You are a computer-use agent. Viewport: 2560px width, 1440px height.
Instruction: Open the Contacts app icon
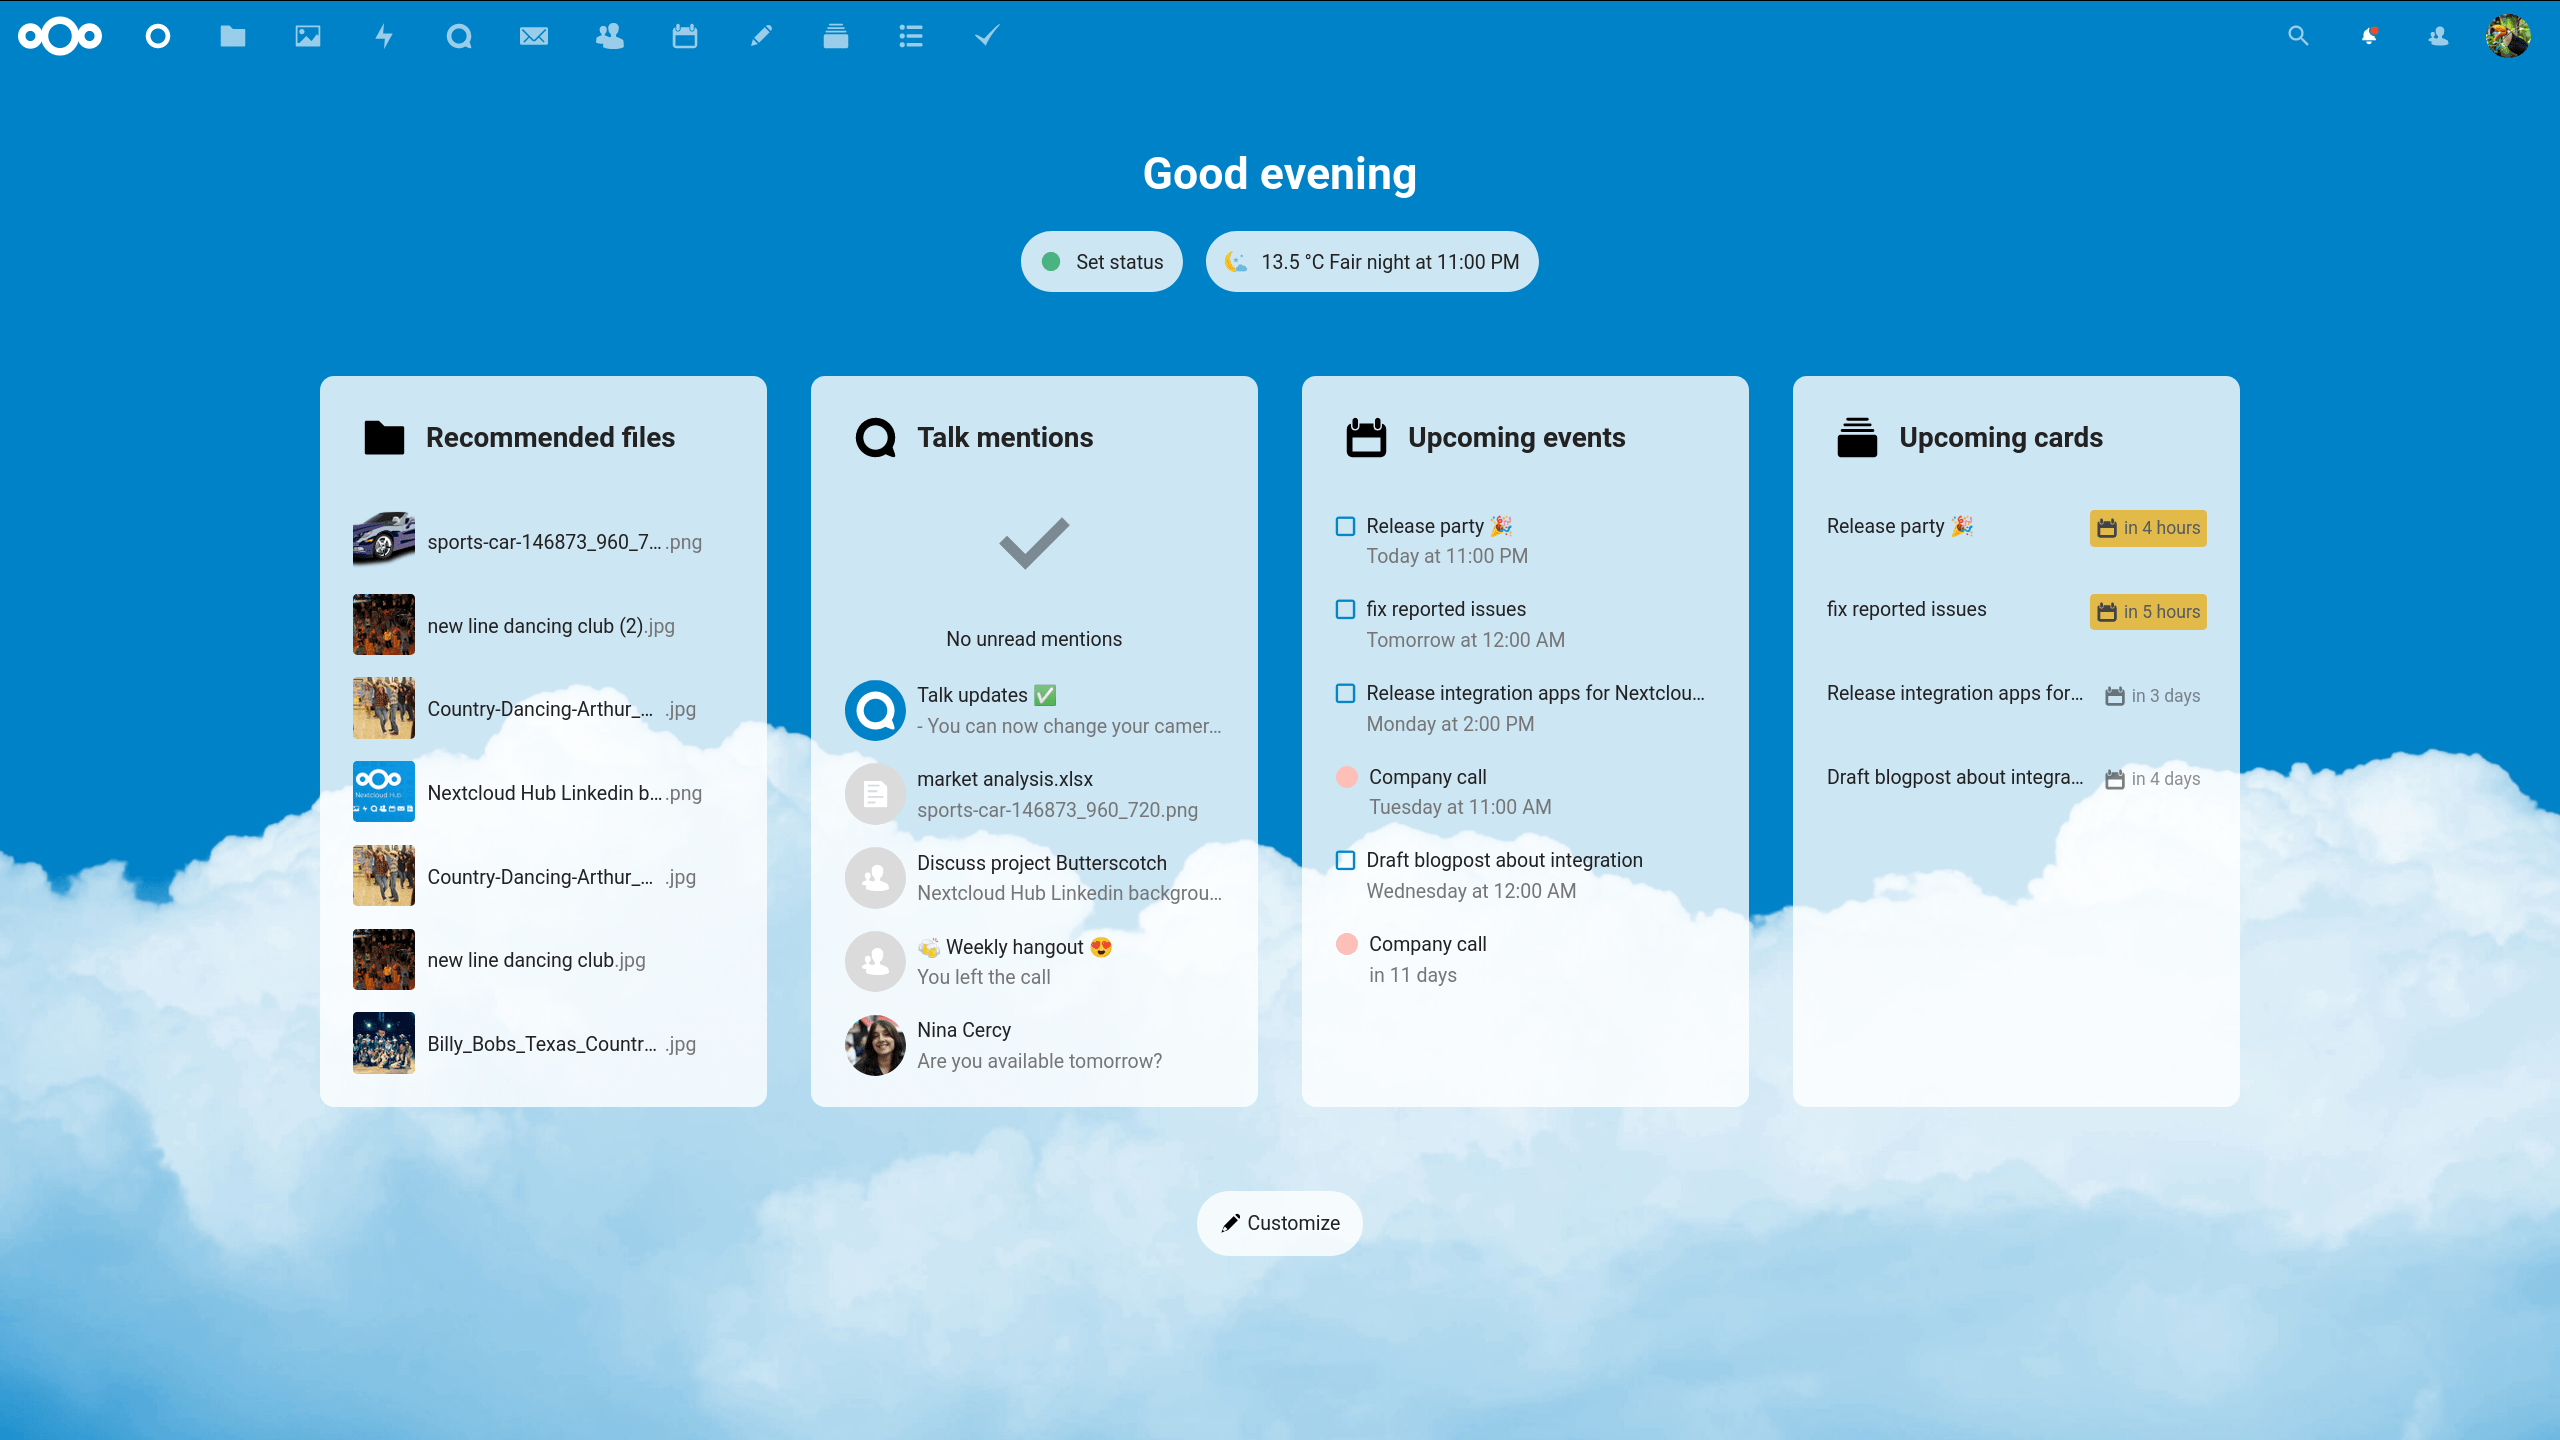coord(610,35)
